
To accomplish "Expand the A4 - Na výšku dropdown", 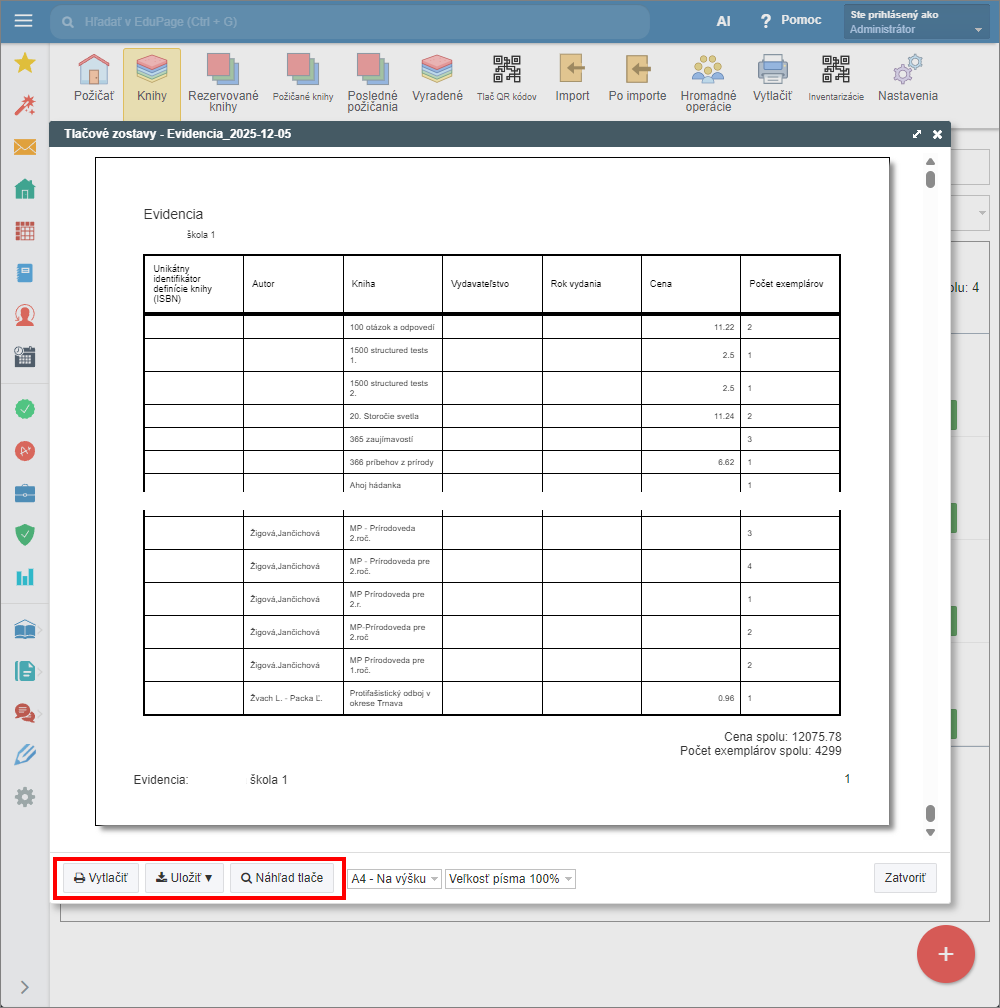I will coord(394,879).
